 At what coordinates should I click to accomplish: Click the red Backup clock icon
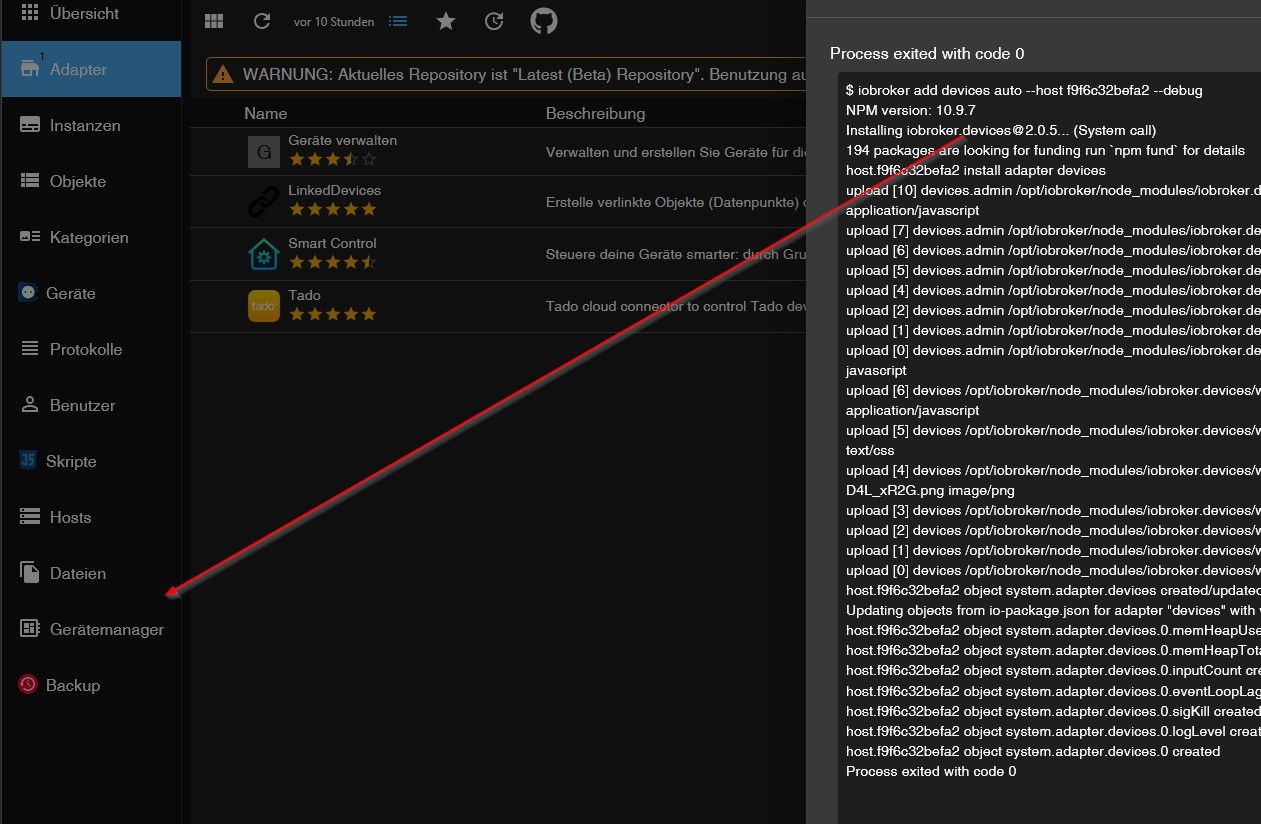pos(28,685)
